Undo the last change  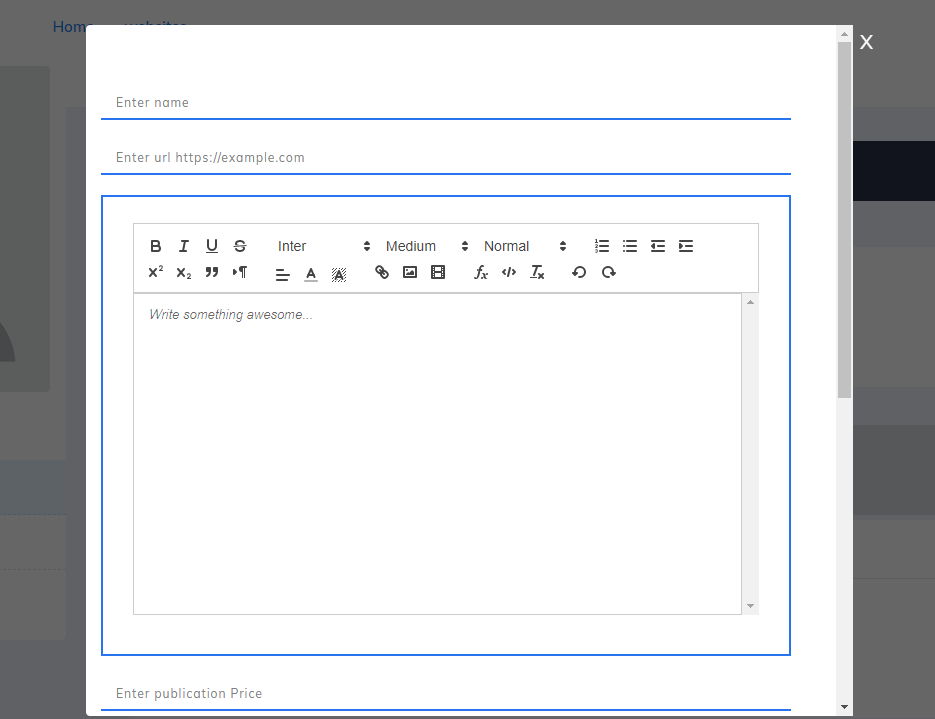579,272
